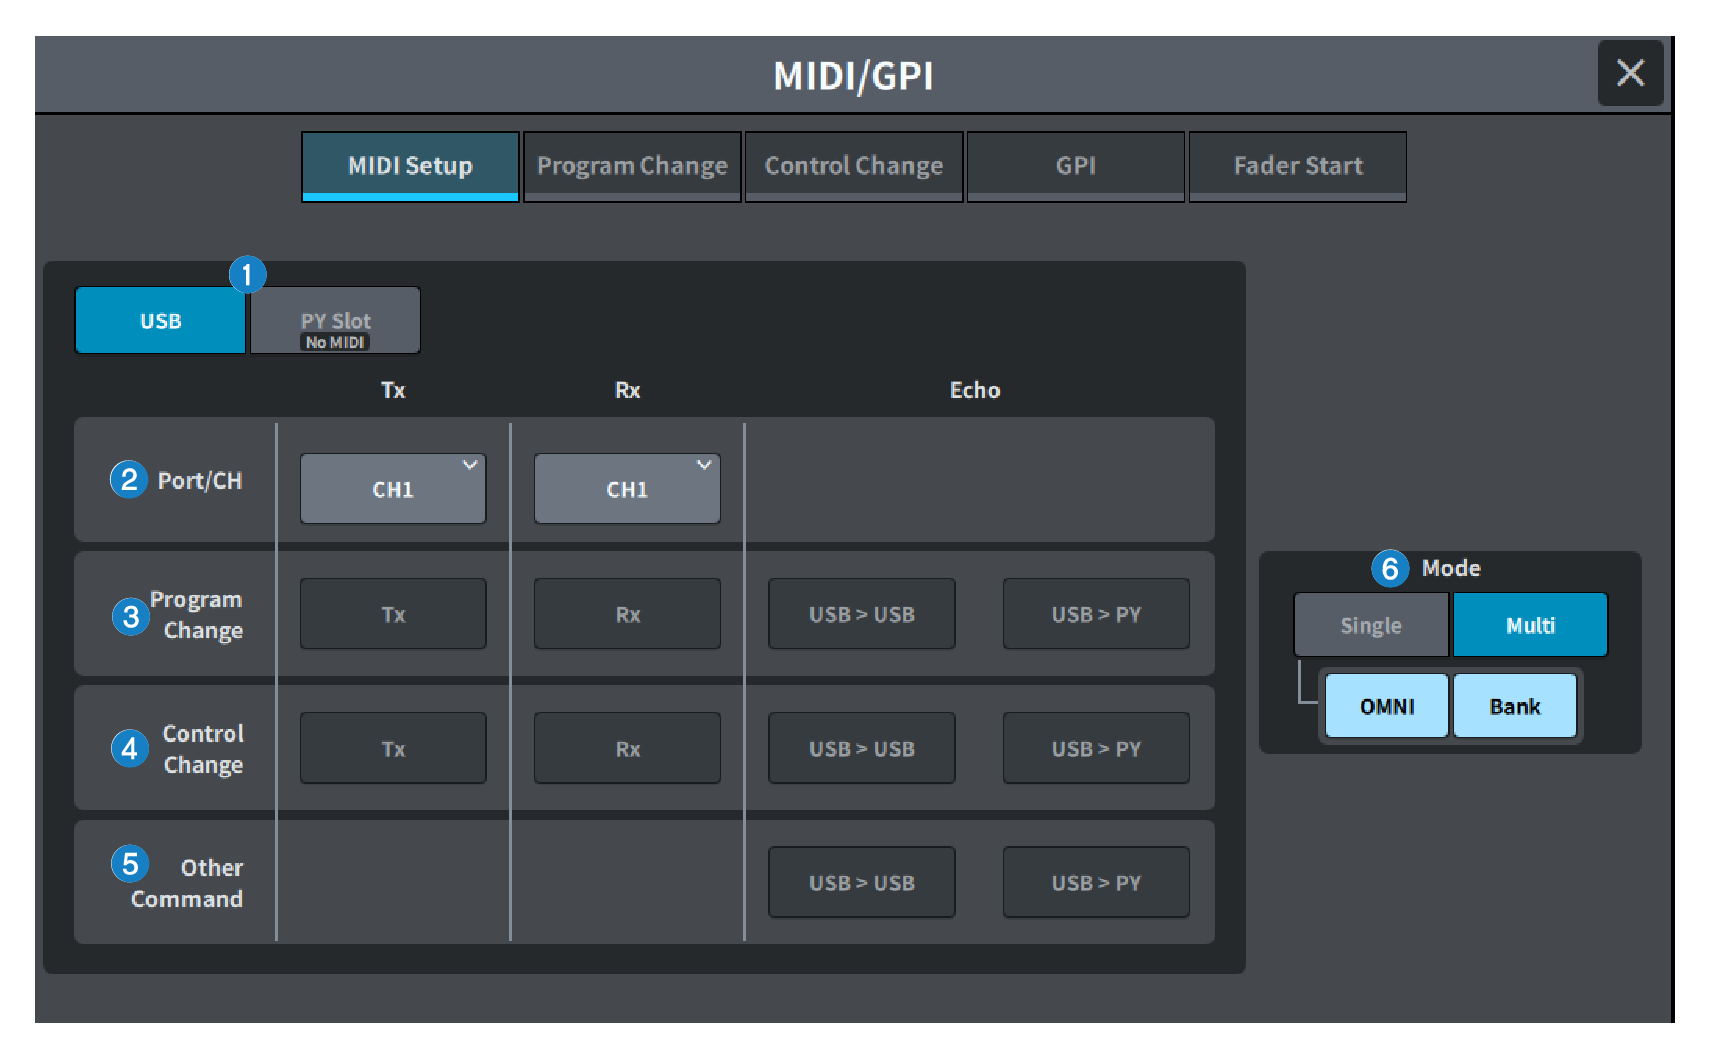1710x1058 pixels.
Task: Toggle USB > PY echo for Control Change
Action: click(x=1095, y=747)
